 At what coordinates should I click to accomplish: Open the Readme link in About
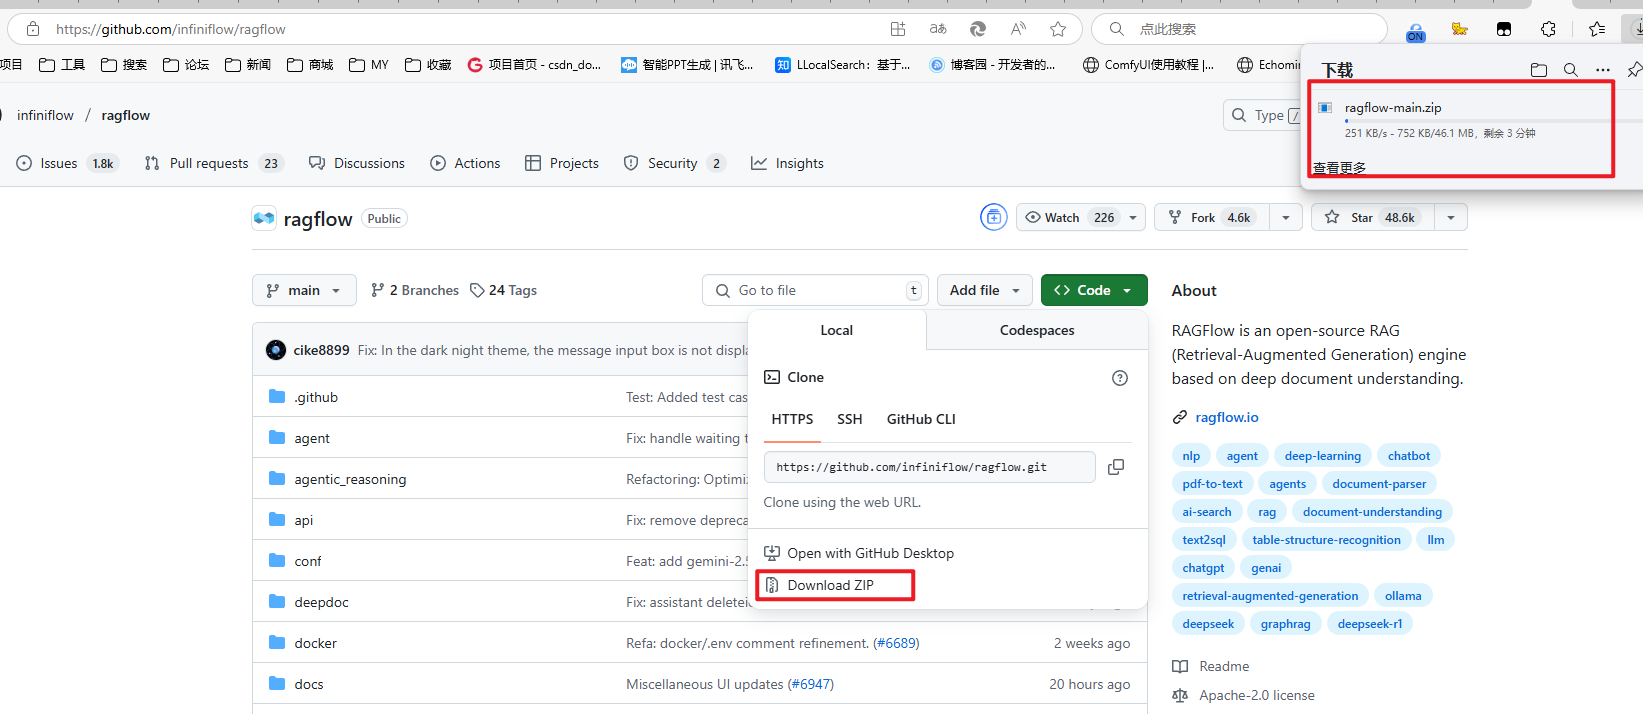click(x=1224, y=666)
